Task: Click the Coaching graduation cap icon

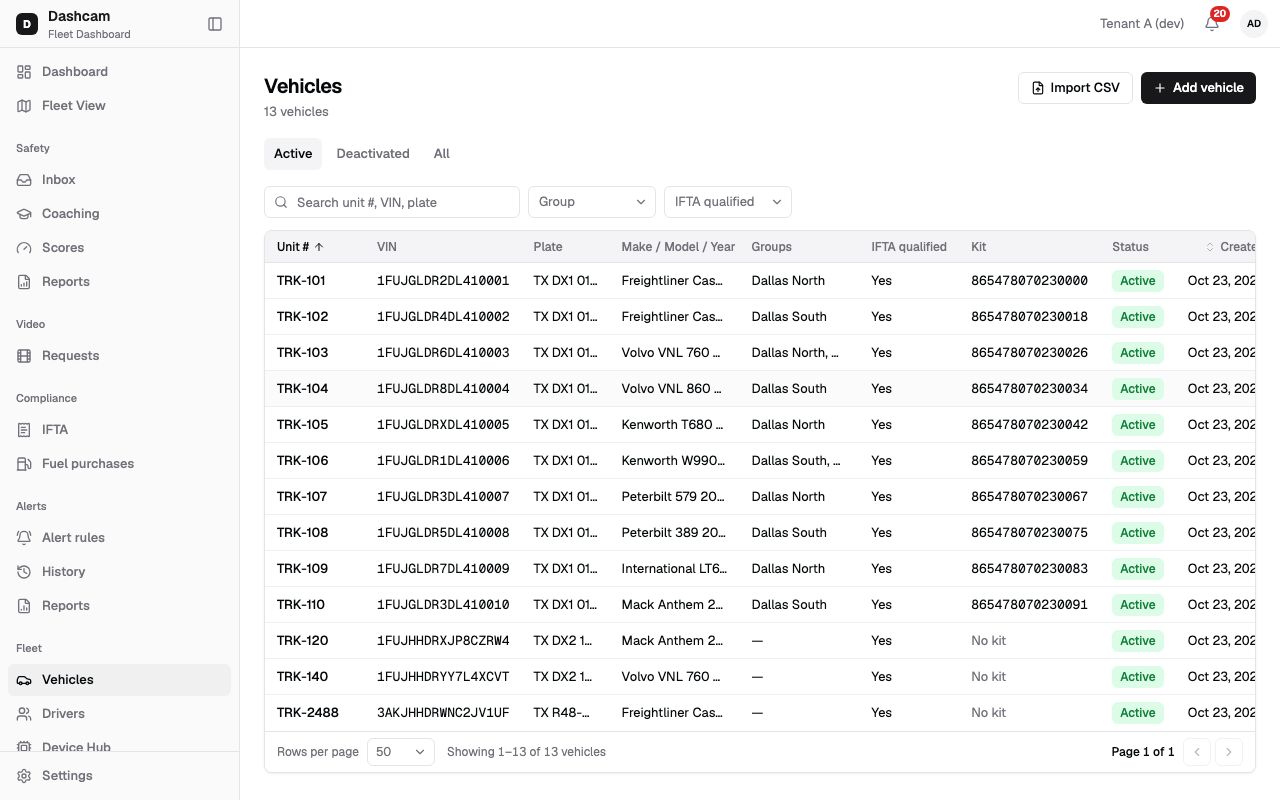Action: 24,214
